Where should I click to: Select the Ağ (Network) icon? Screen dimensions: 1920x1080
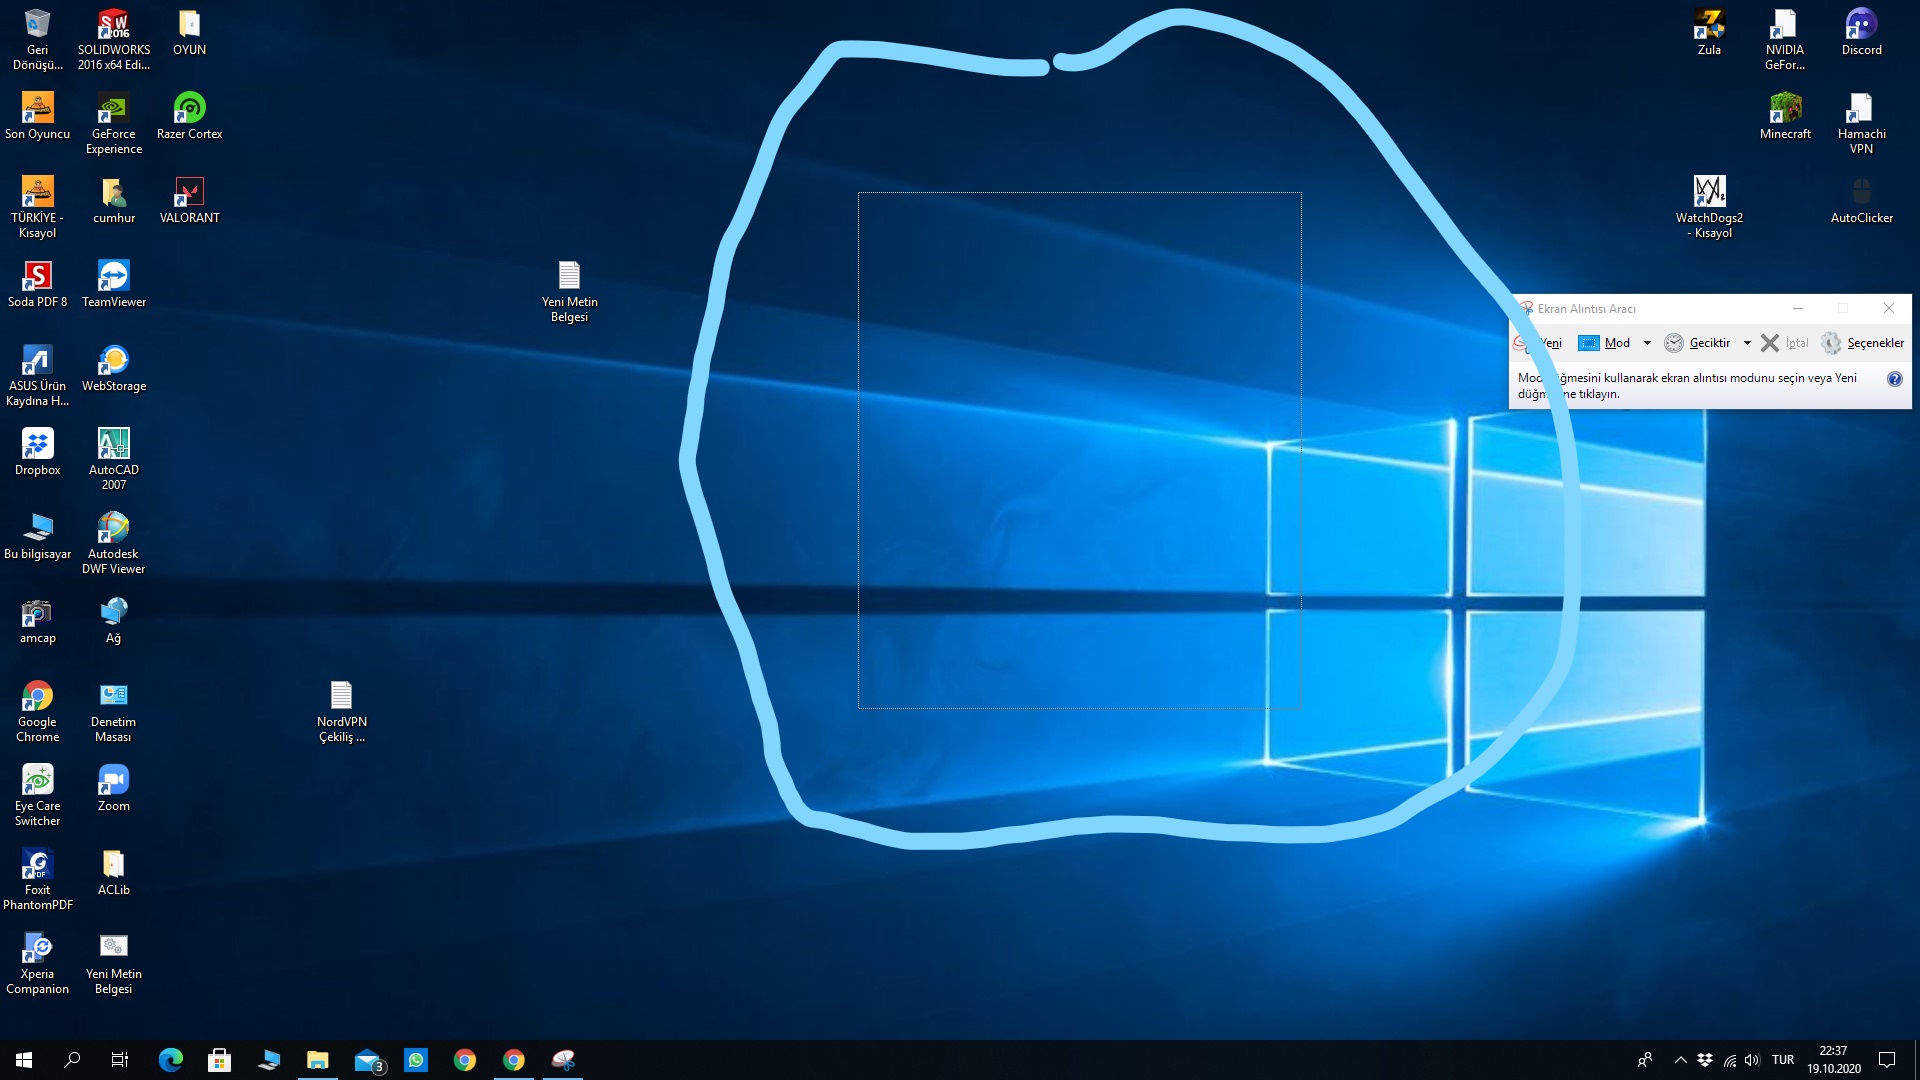click(113, 620)
